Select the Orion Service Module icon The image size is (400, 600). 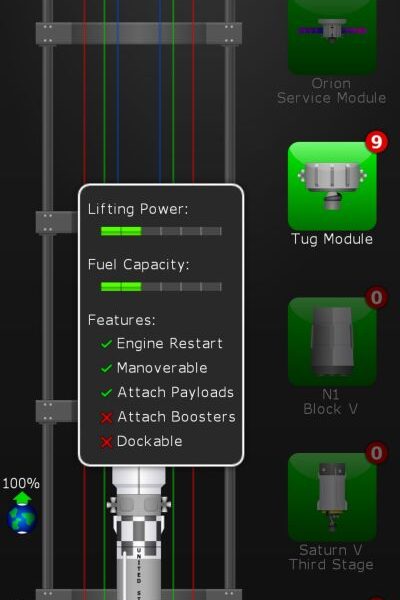point(332,37)
